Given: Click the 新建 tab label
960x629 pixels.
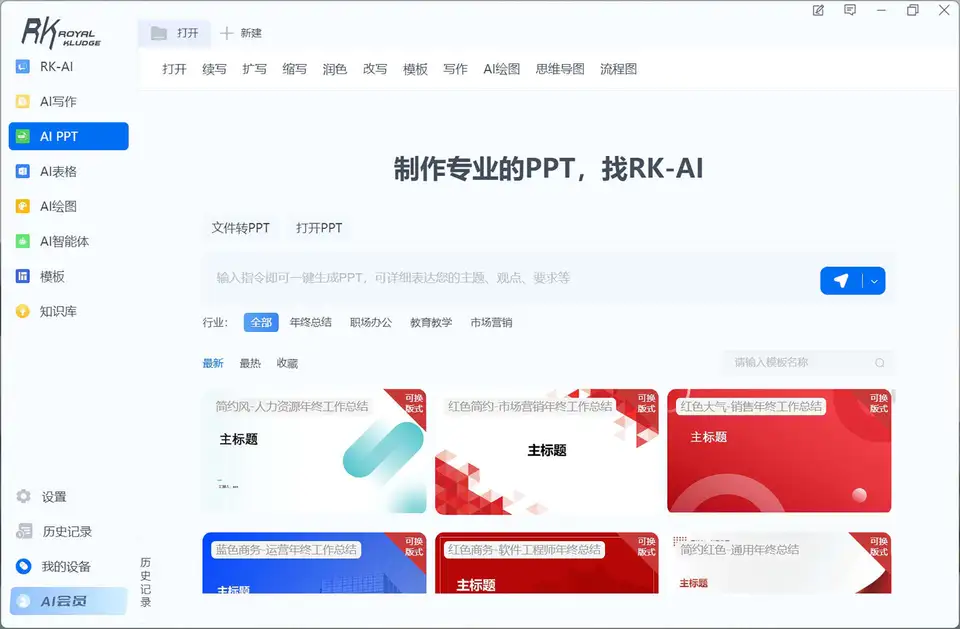Looking at the screenshot, I should 251,33.
